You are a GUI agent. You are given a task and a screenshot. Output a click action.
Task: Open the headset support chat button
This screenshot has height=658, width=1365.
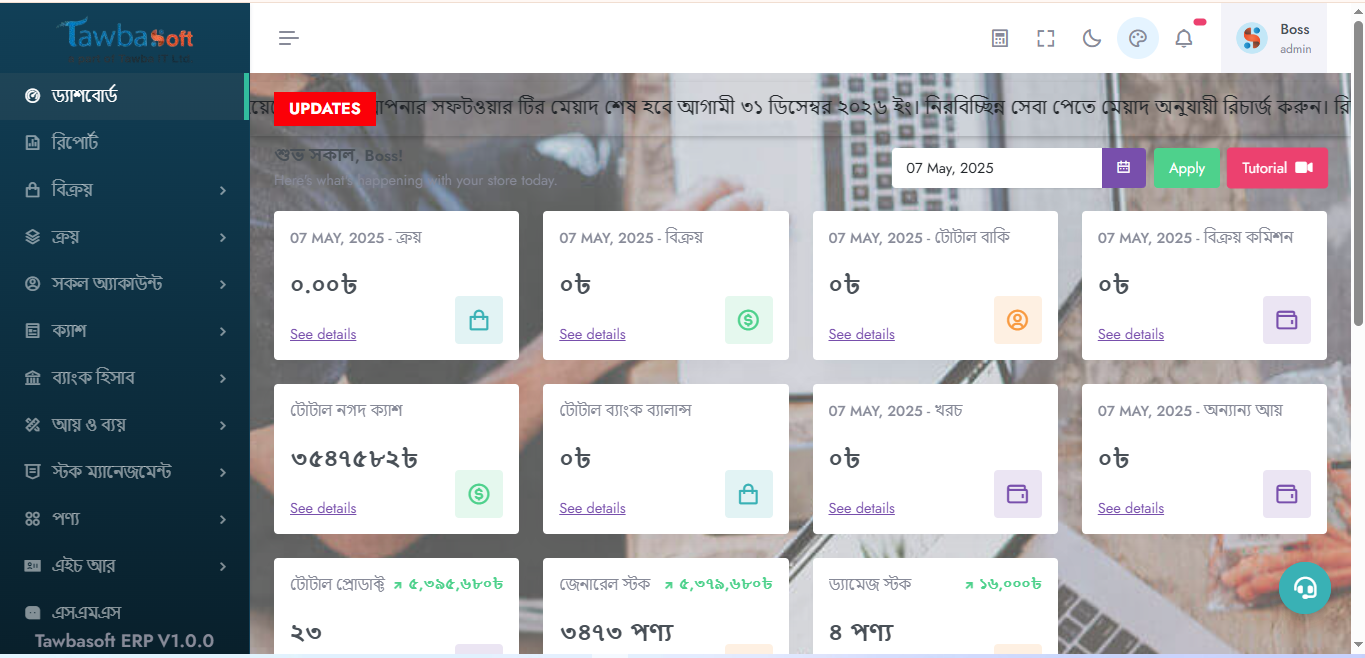coord(1304,588)
